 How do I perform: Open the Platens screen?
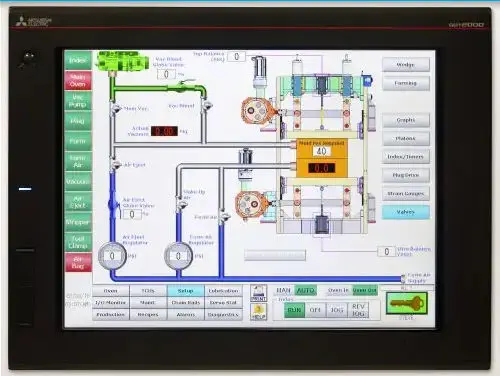coord(406,138)
